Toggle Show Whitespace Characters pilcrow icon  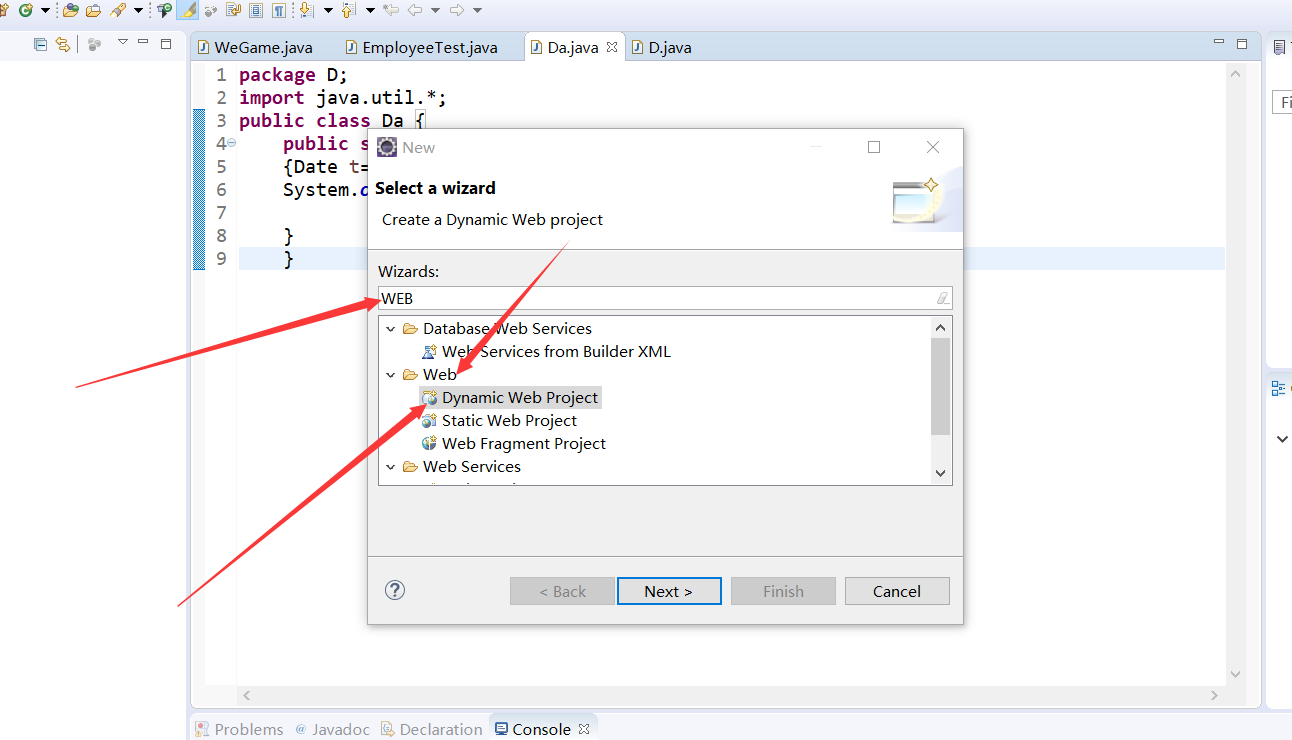(279, 10)
